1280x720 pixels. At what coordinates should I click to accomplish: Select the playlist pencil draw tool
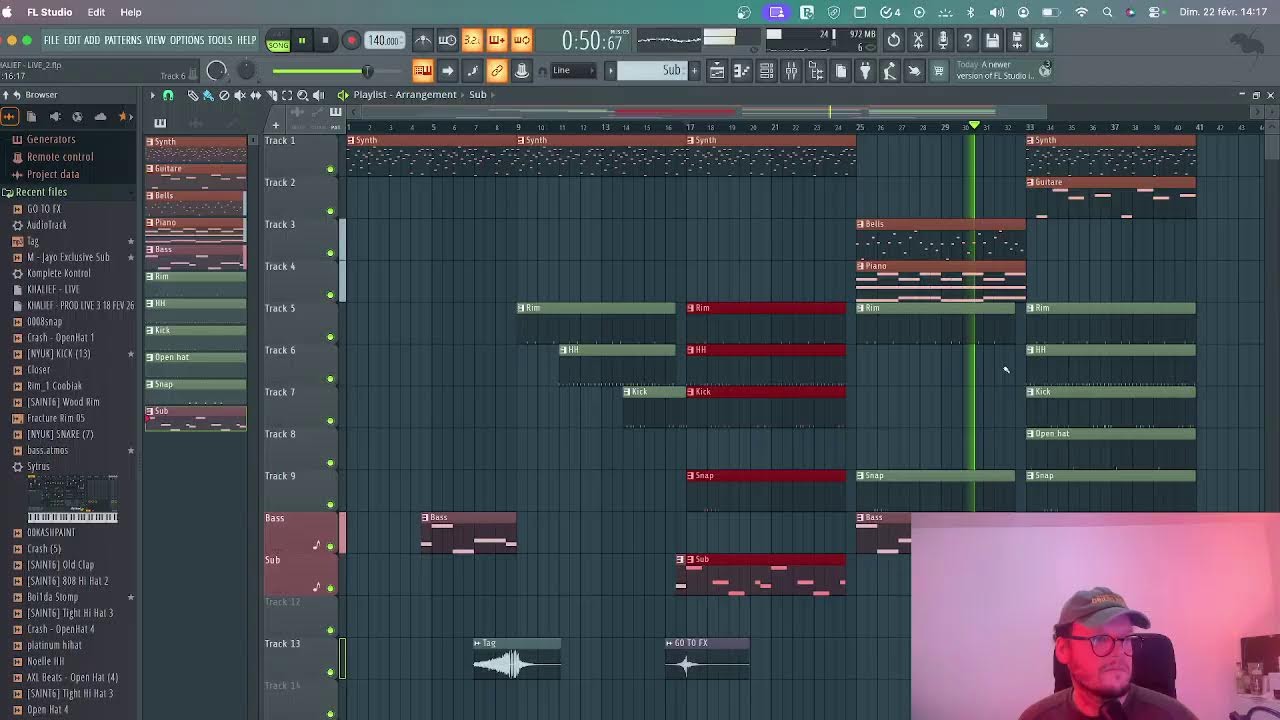(x=193, y=95)
